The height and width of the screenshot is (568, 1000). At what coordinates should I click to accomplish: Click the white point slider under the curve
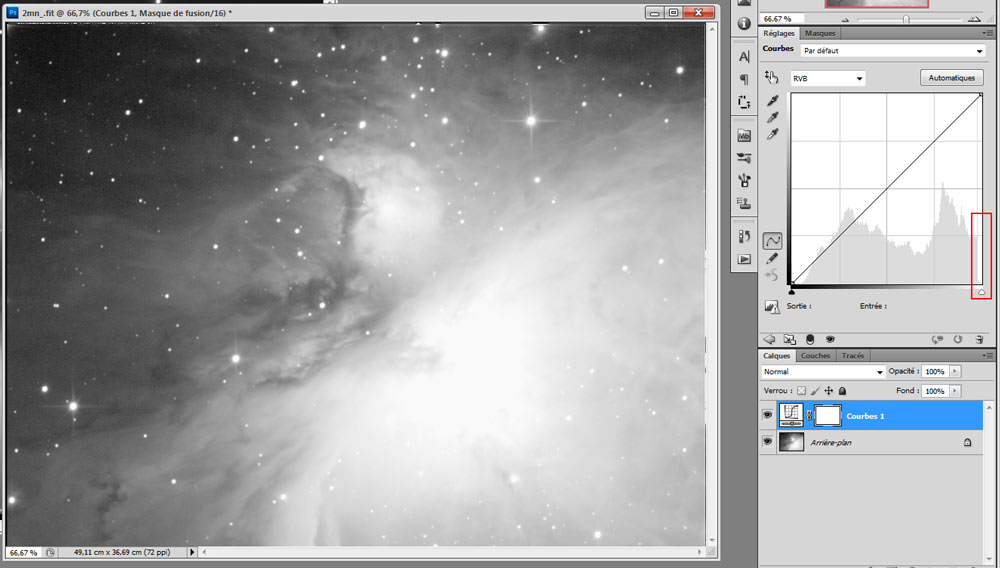[981, 292]
